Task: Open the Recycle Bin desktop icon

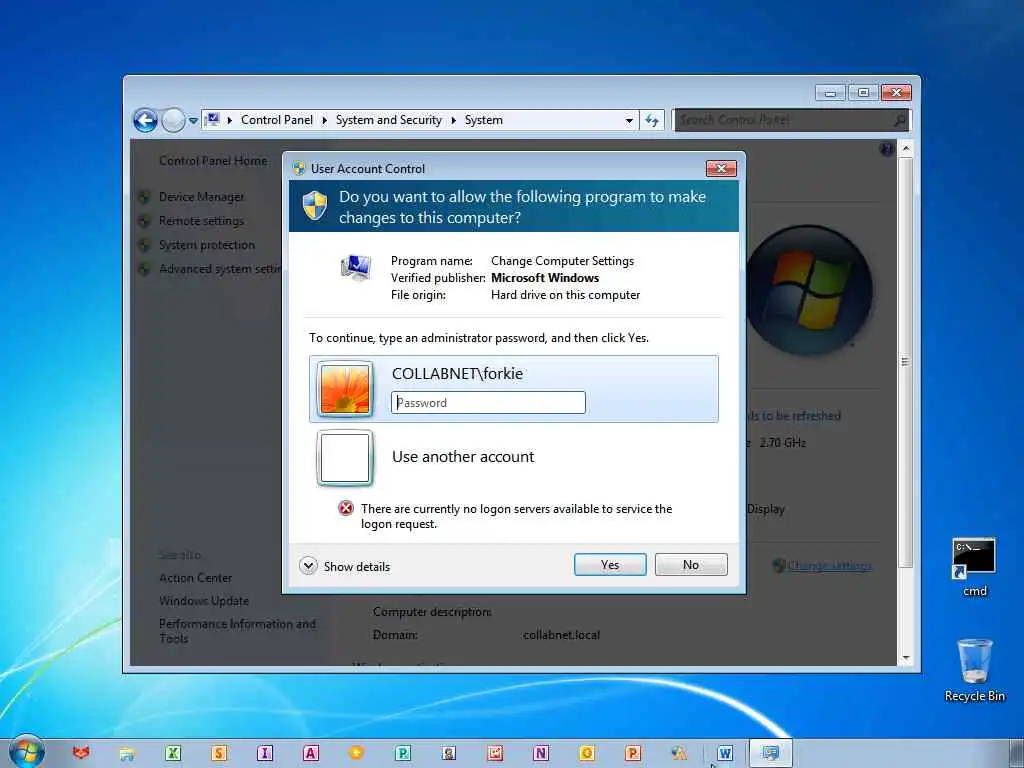Action: 974,670
